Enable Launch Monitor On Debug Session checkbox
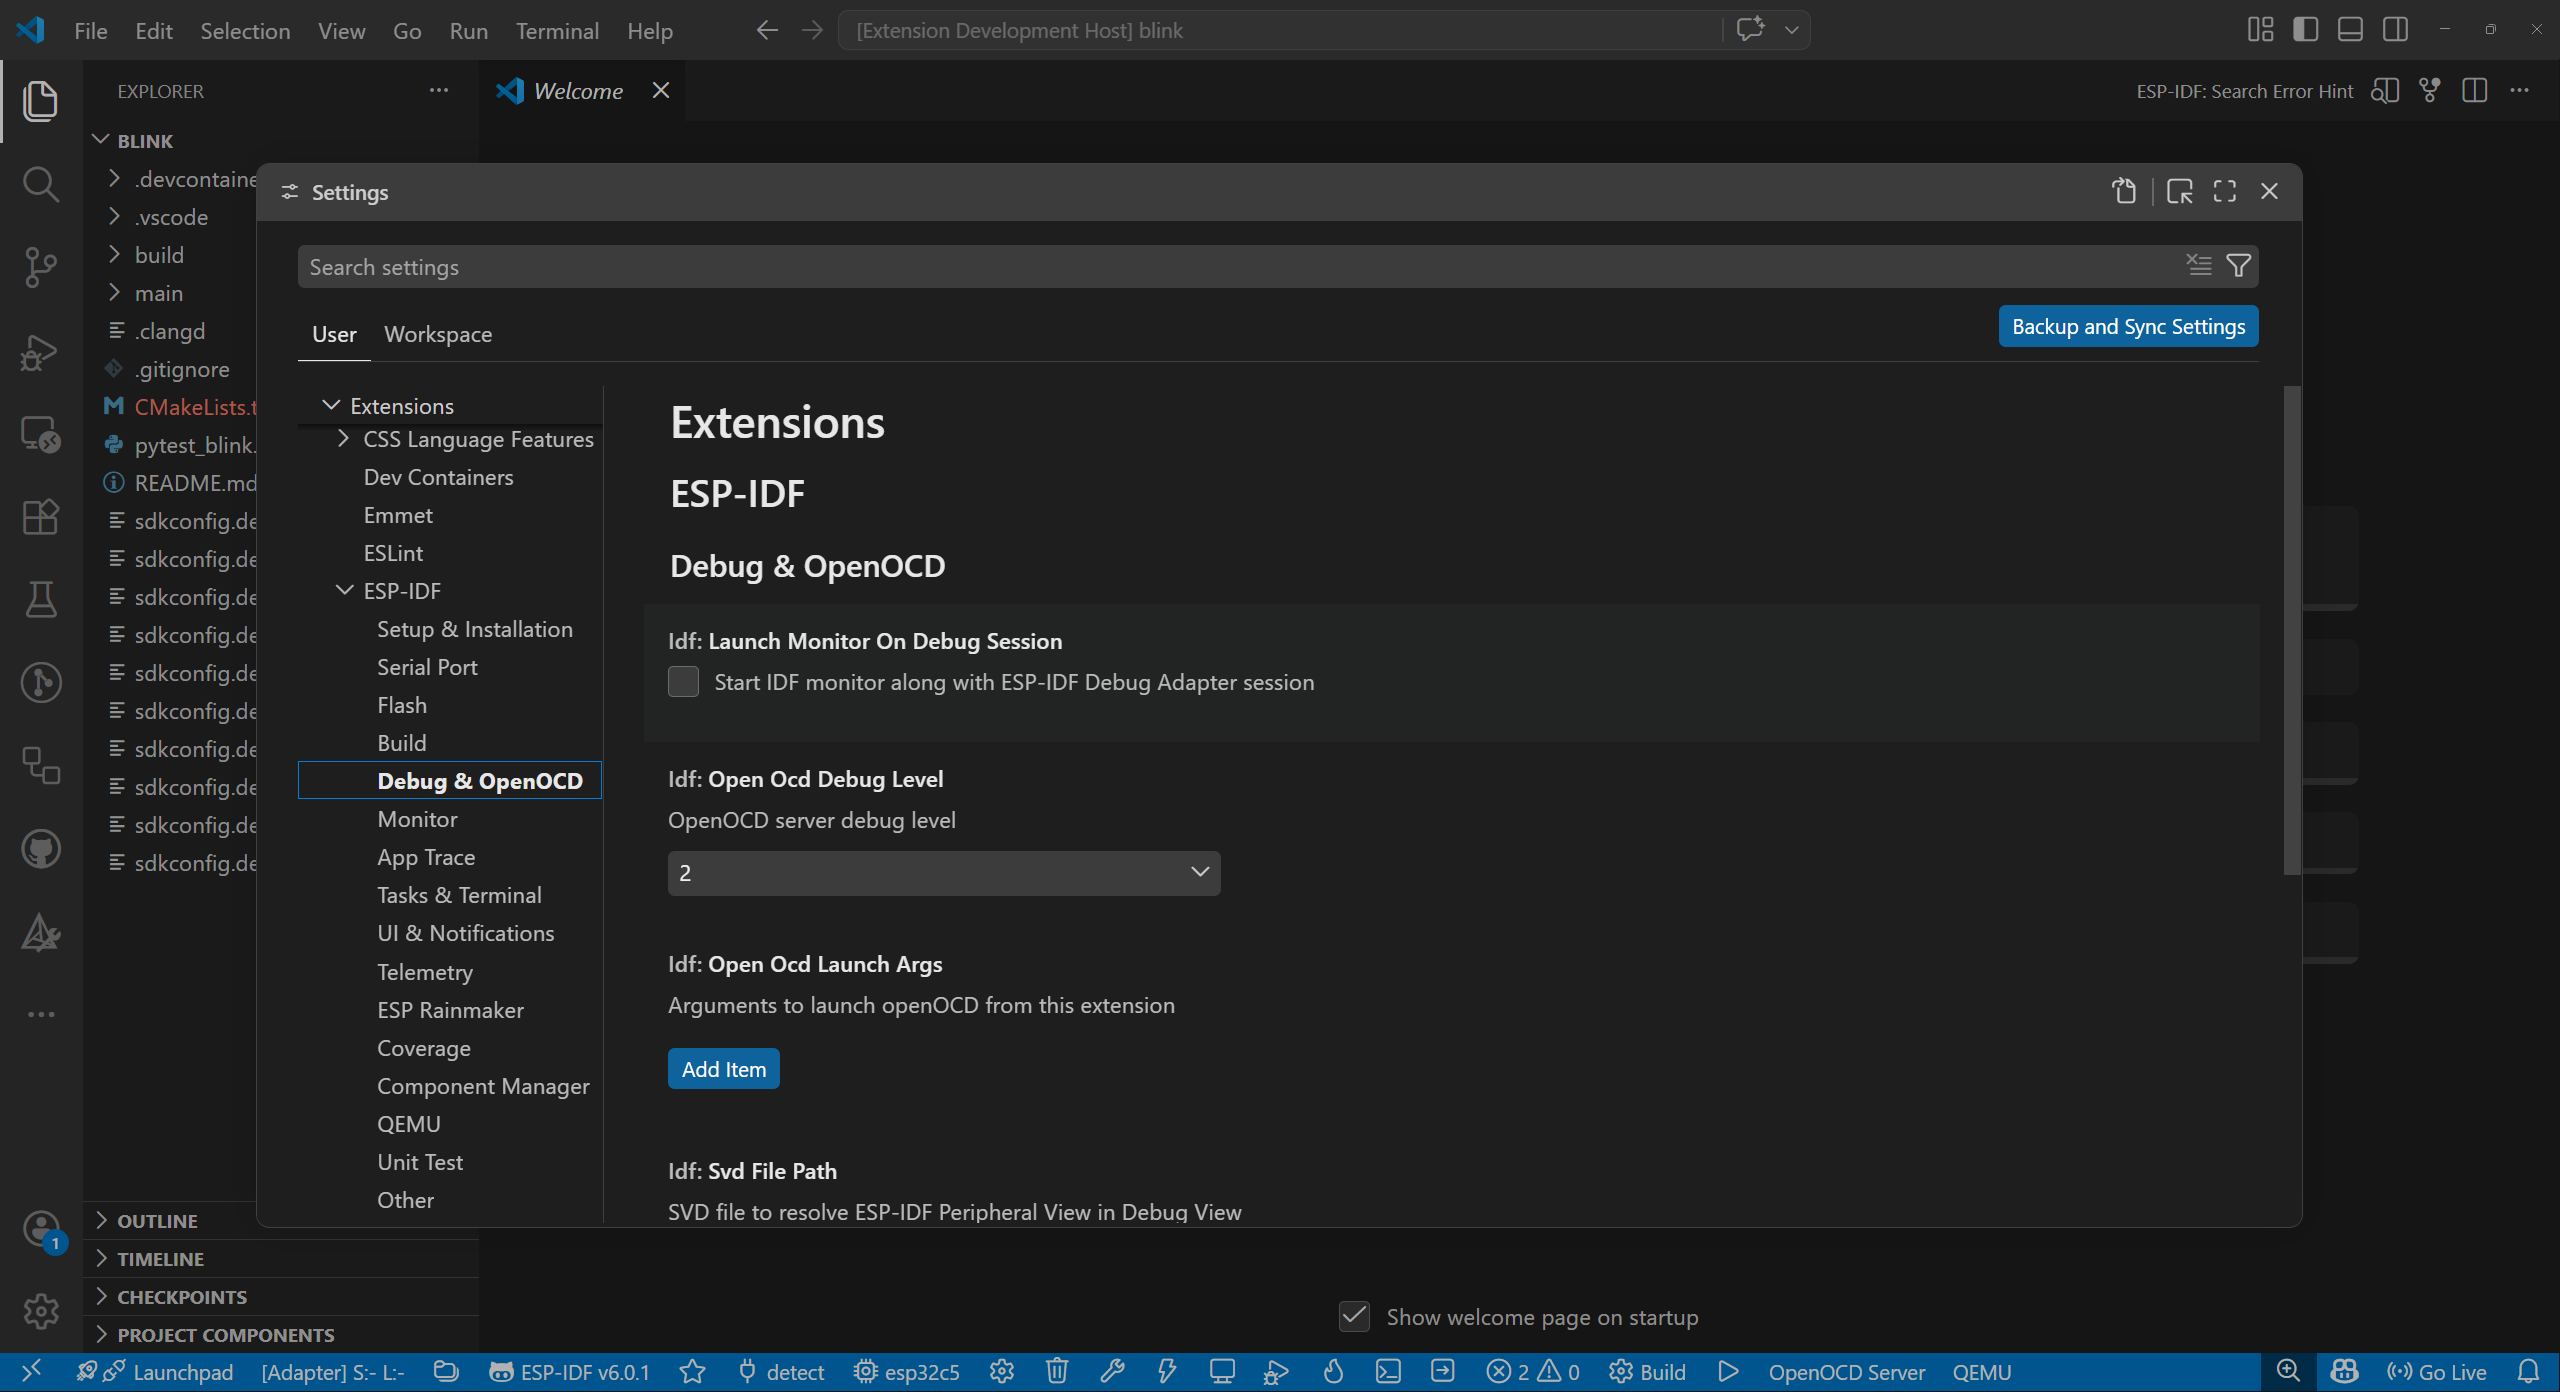 coord(683,682)
